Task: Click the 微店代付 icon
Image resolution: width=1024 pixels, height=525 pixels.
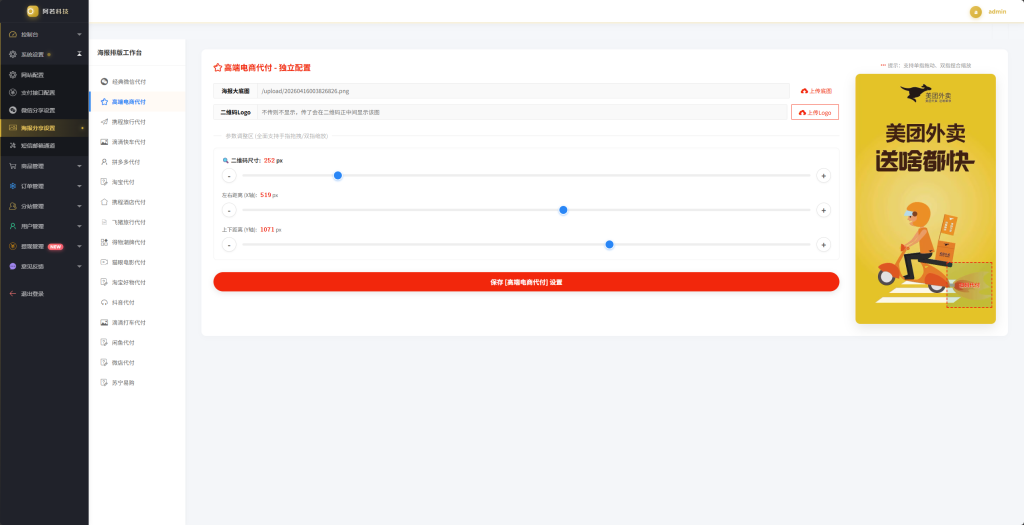Action: click(x=104, y=362)
